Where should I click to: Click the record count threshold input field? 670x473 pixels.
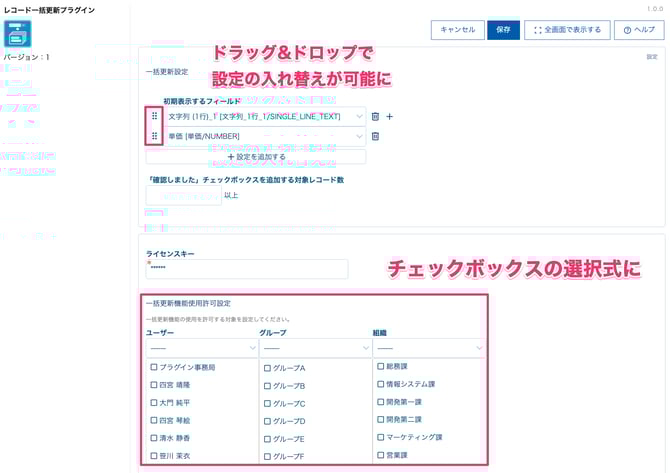[183, 195]
